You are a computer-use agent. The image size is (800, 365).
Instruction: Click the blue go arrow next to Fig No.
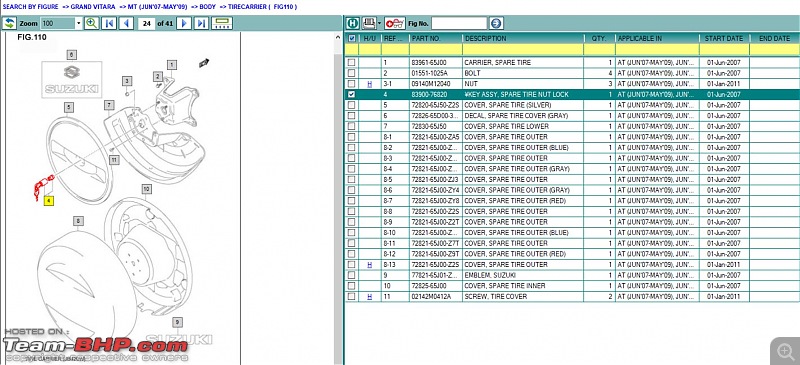496,23
